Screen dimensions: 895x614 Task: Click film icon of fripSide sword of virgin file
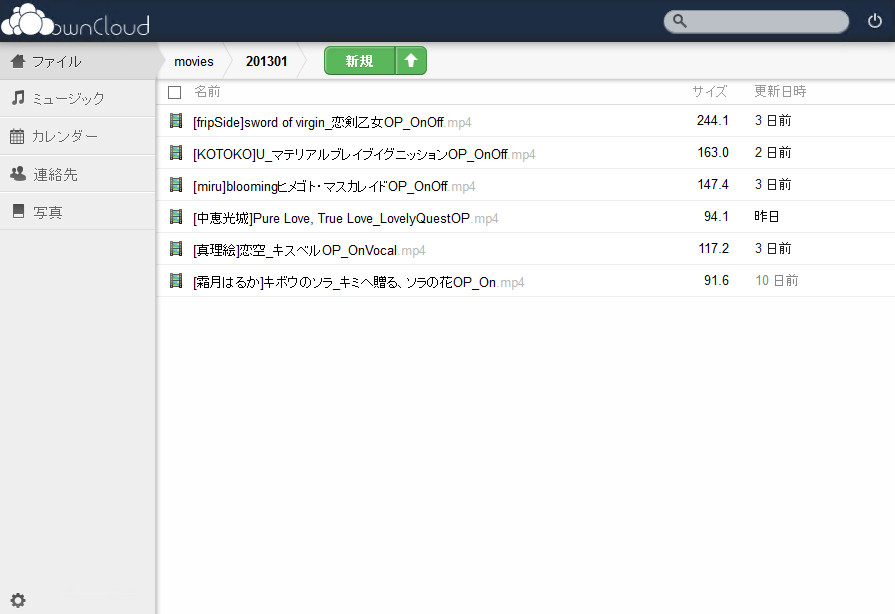click(x=176, y=120)
